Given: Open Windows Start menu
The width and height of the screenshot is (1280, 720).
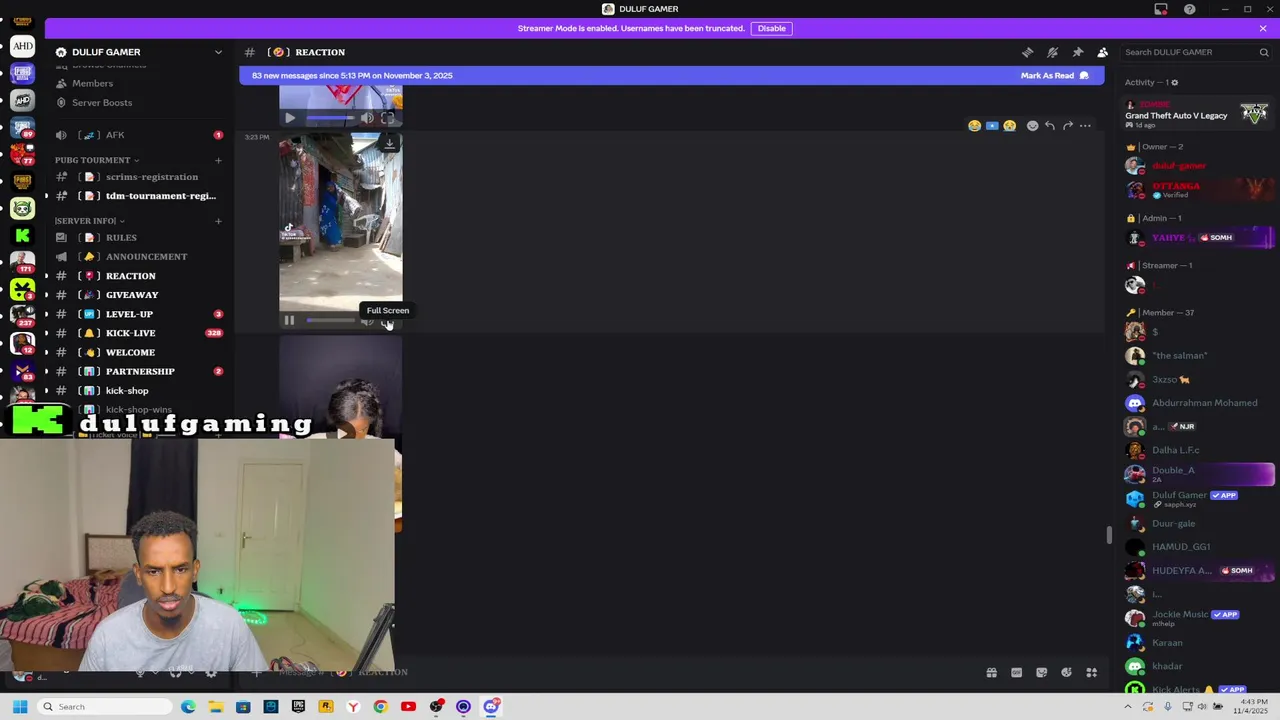Looking at the screenshot, I should 20,707.
